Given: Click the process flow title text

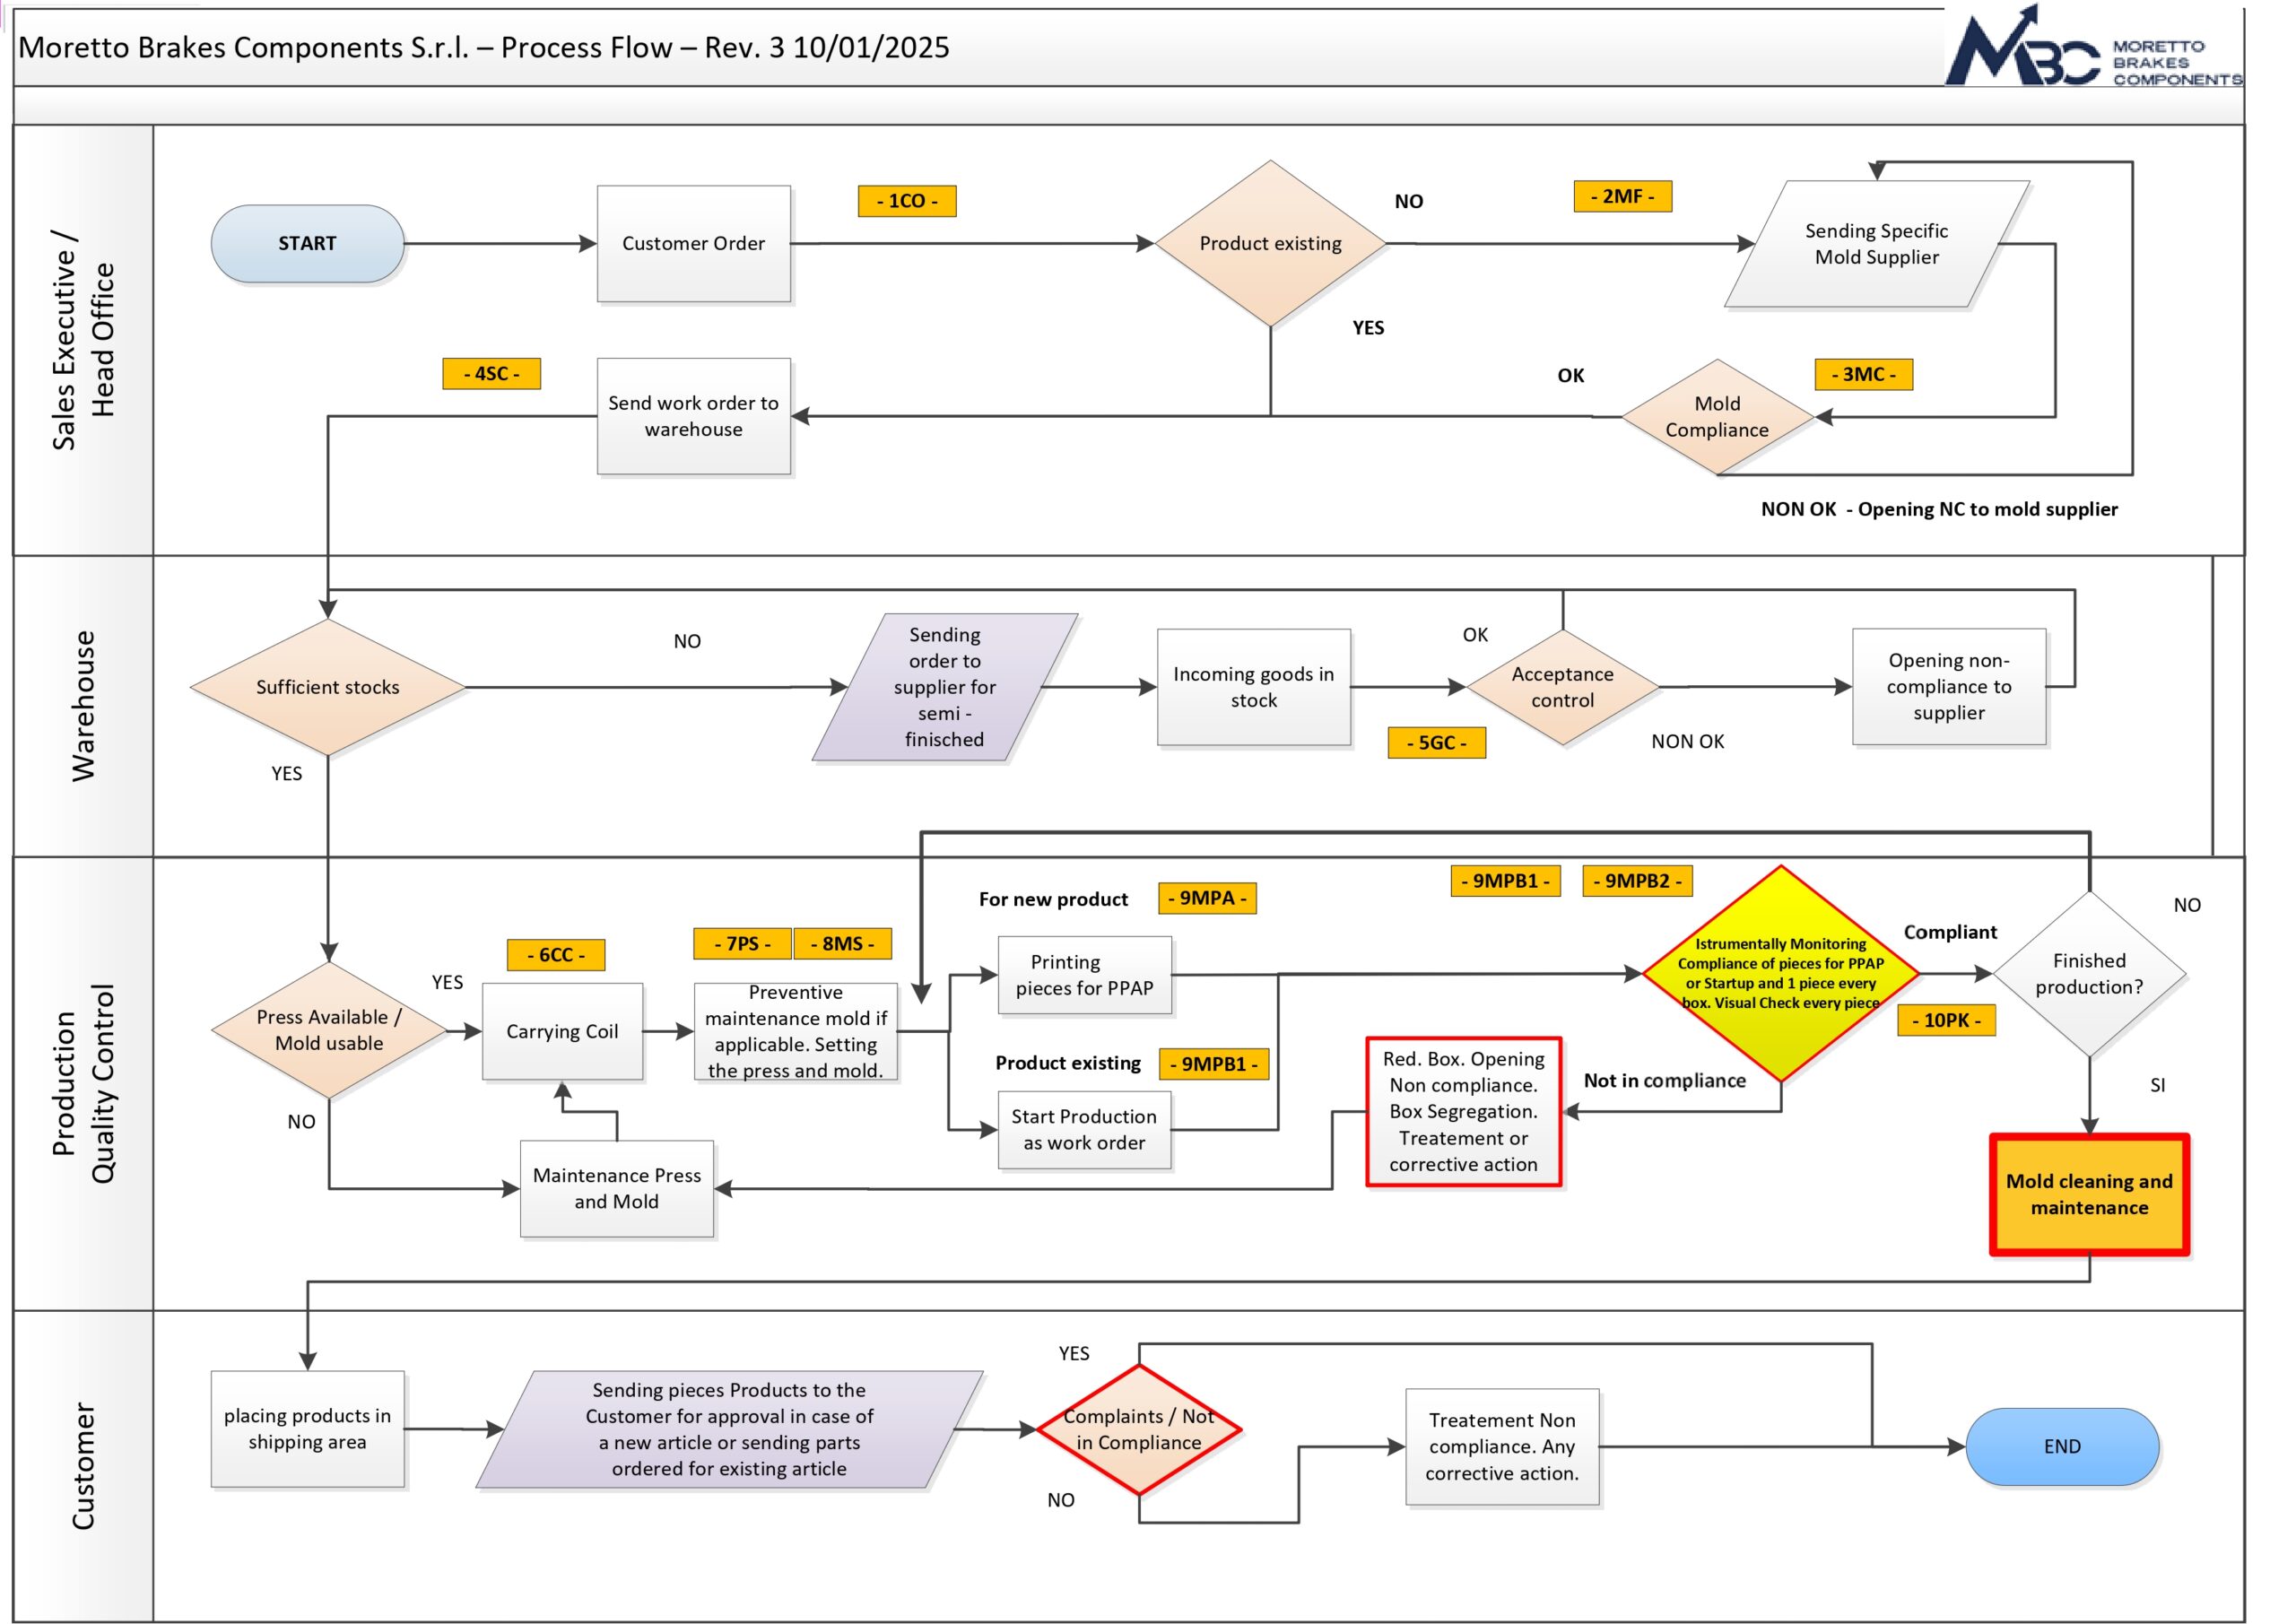Looking at the screenshot, I should 484,47.
